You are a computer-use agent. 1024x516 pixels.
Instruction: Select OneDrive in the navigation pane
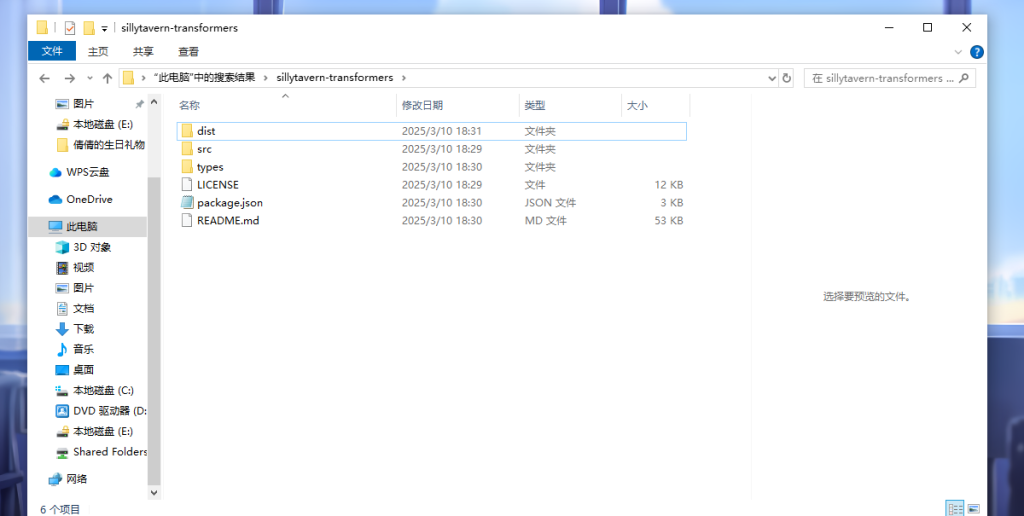89,199
